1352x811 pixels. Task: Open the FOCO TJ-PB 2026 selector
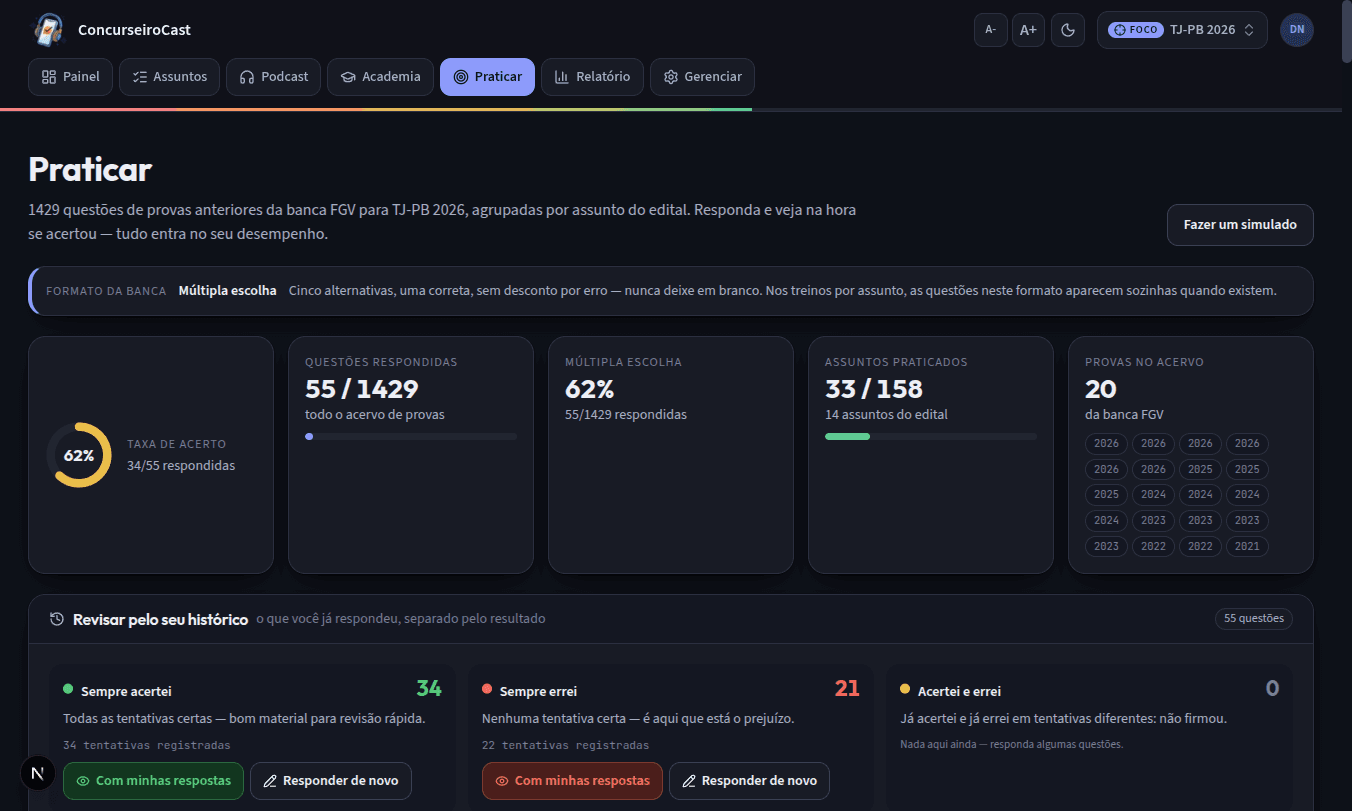tap(1182, 30)
